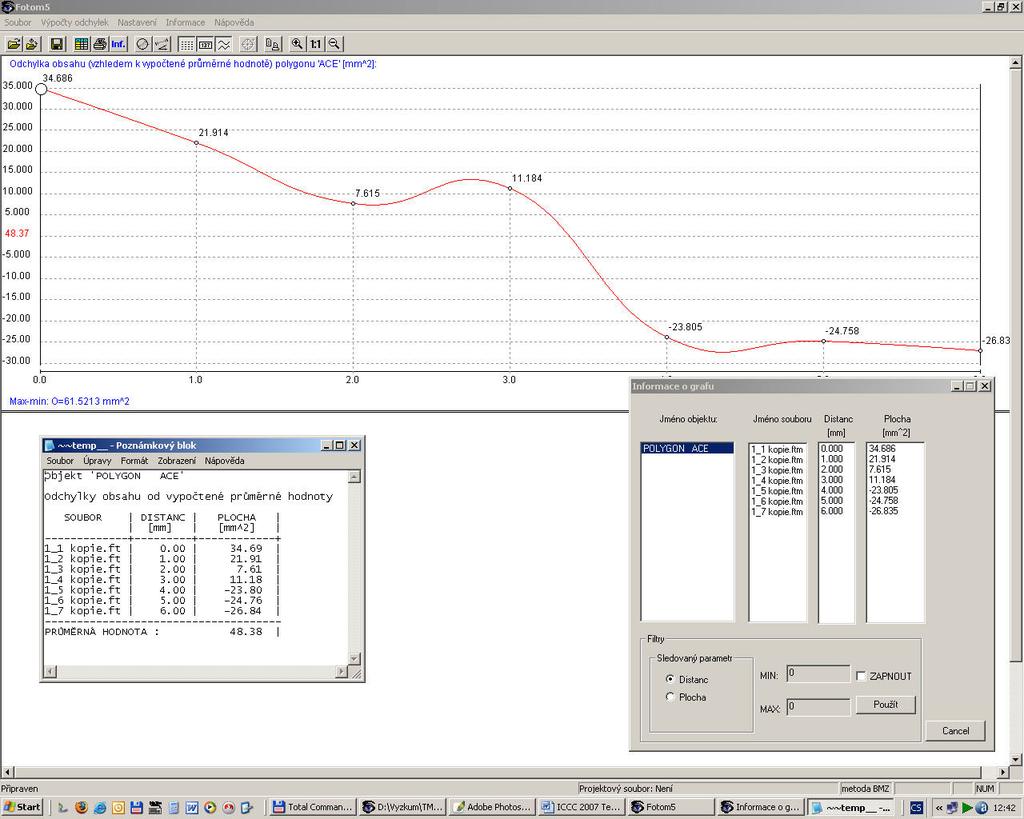The width and height of the screenshot is (1024, 819).
Task: Launch Firefox from quick launch bar
Action: [x=81, y=807]
